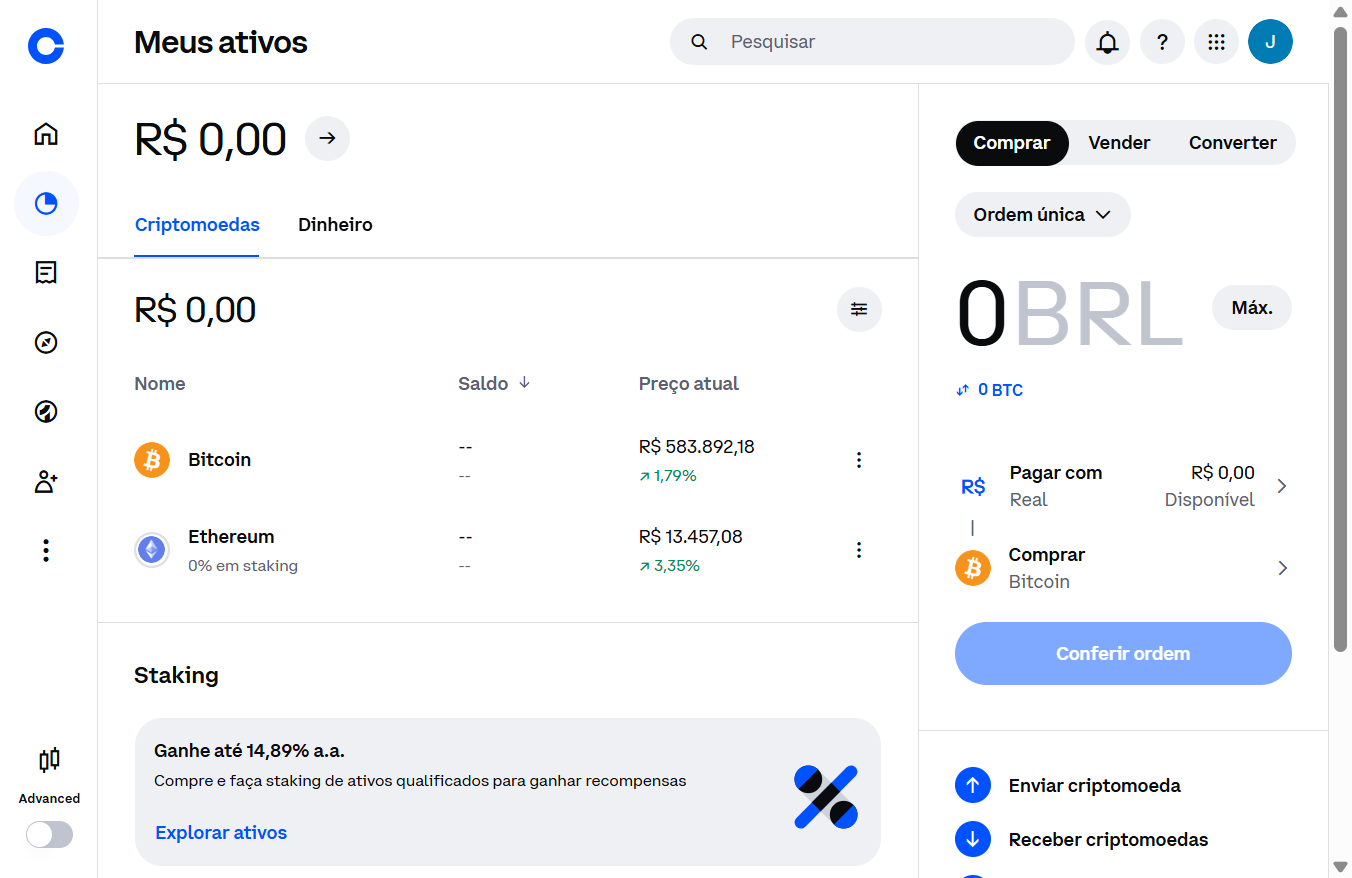Select the Comprar tab
The width and height of the screenshot is (1352, 878).
[1012, 143]
